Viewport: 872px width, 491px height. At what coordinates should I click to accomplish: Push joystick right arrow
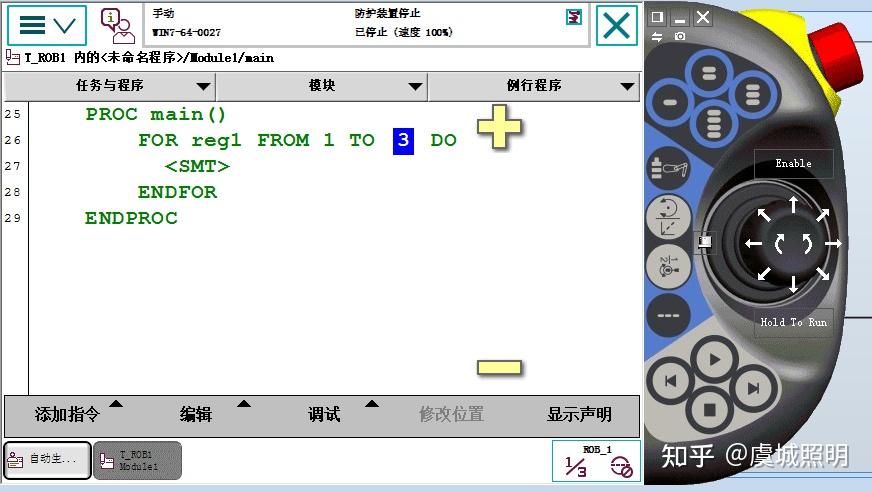pyautogui.click(x=833, y=244)
